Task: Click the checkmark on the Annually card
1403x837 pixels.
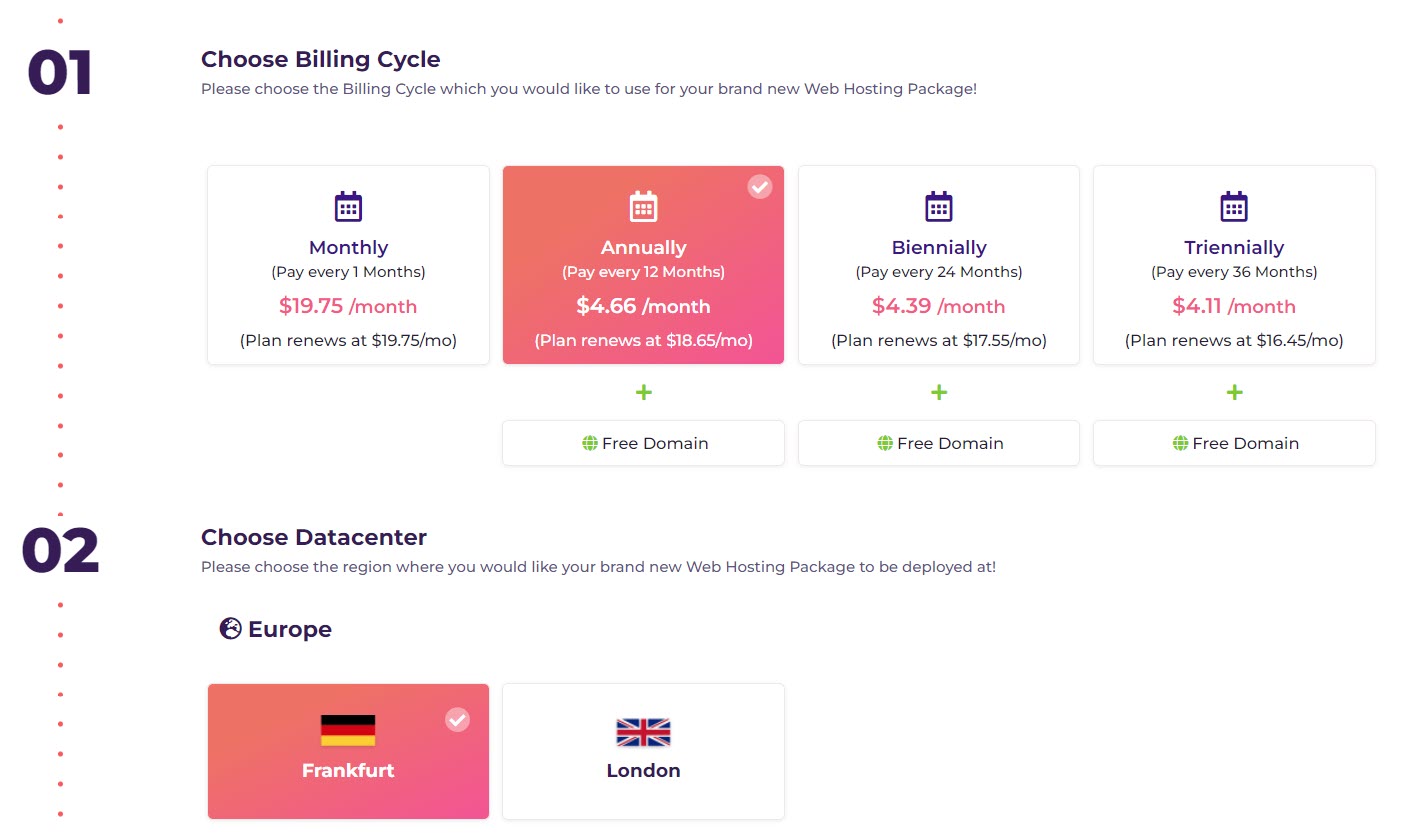Action: pyautogui.click(x=760, y=186)
